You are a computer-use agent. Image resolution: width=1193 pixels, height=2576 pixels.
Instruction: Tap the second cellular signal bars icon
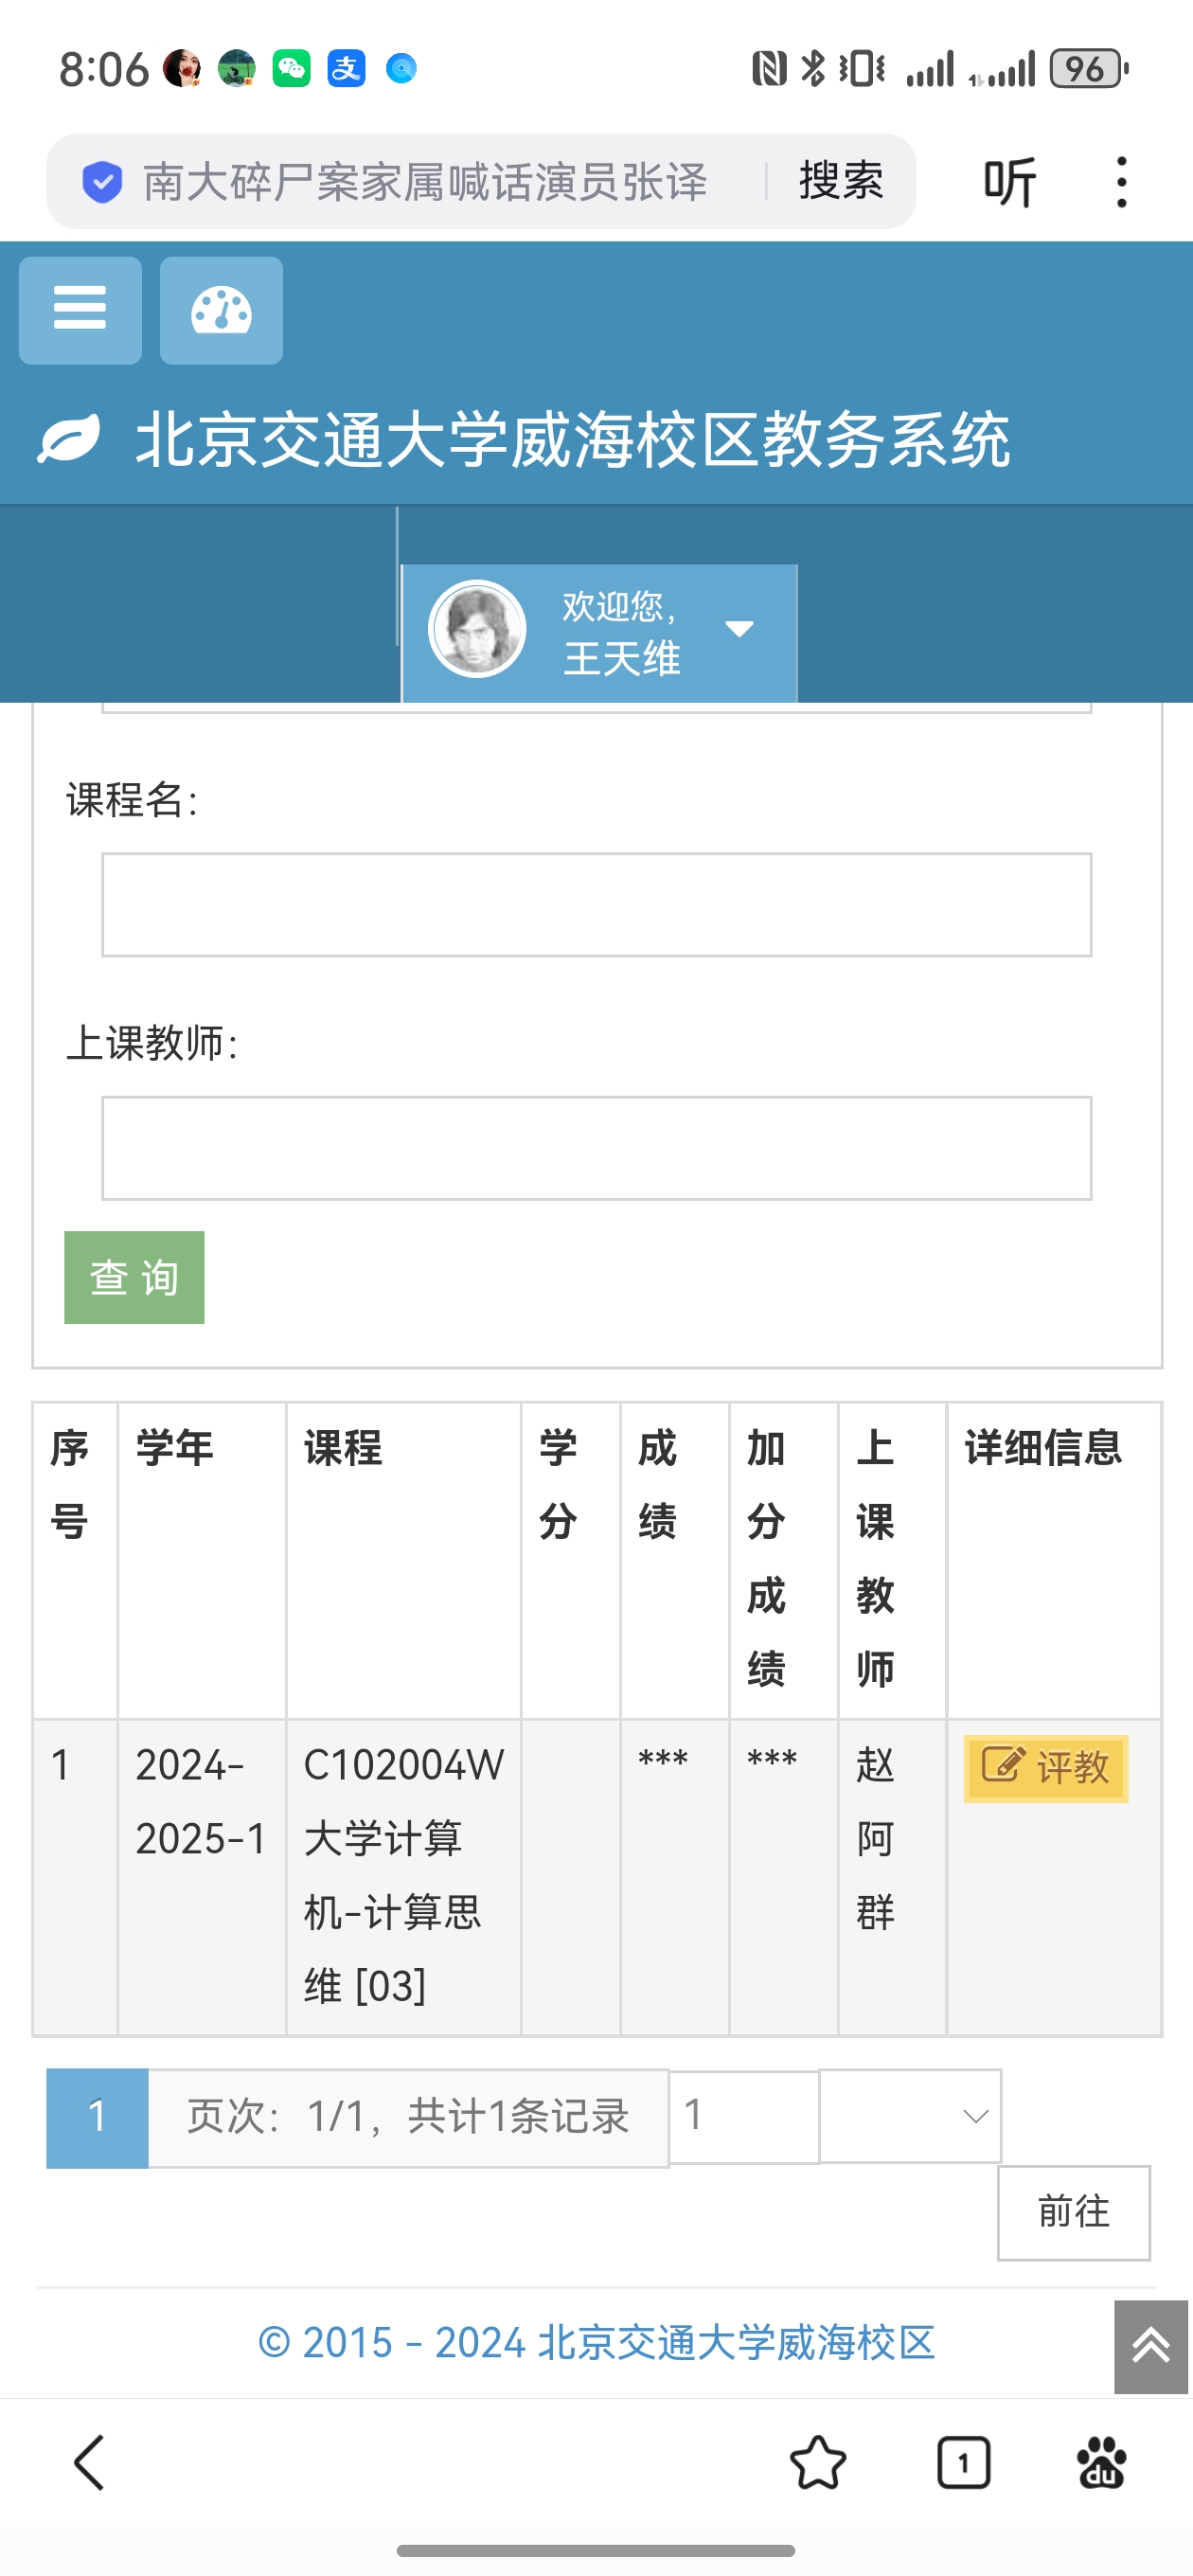tap(1003, 69)
